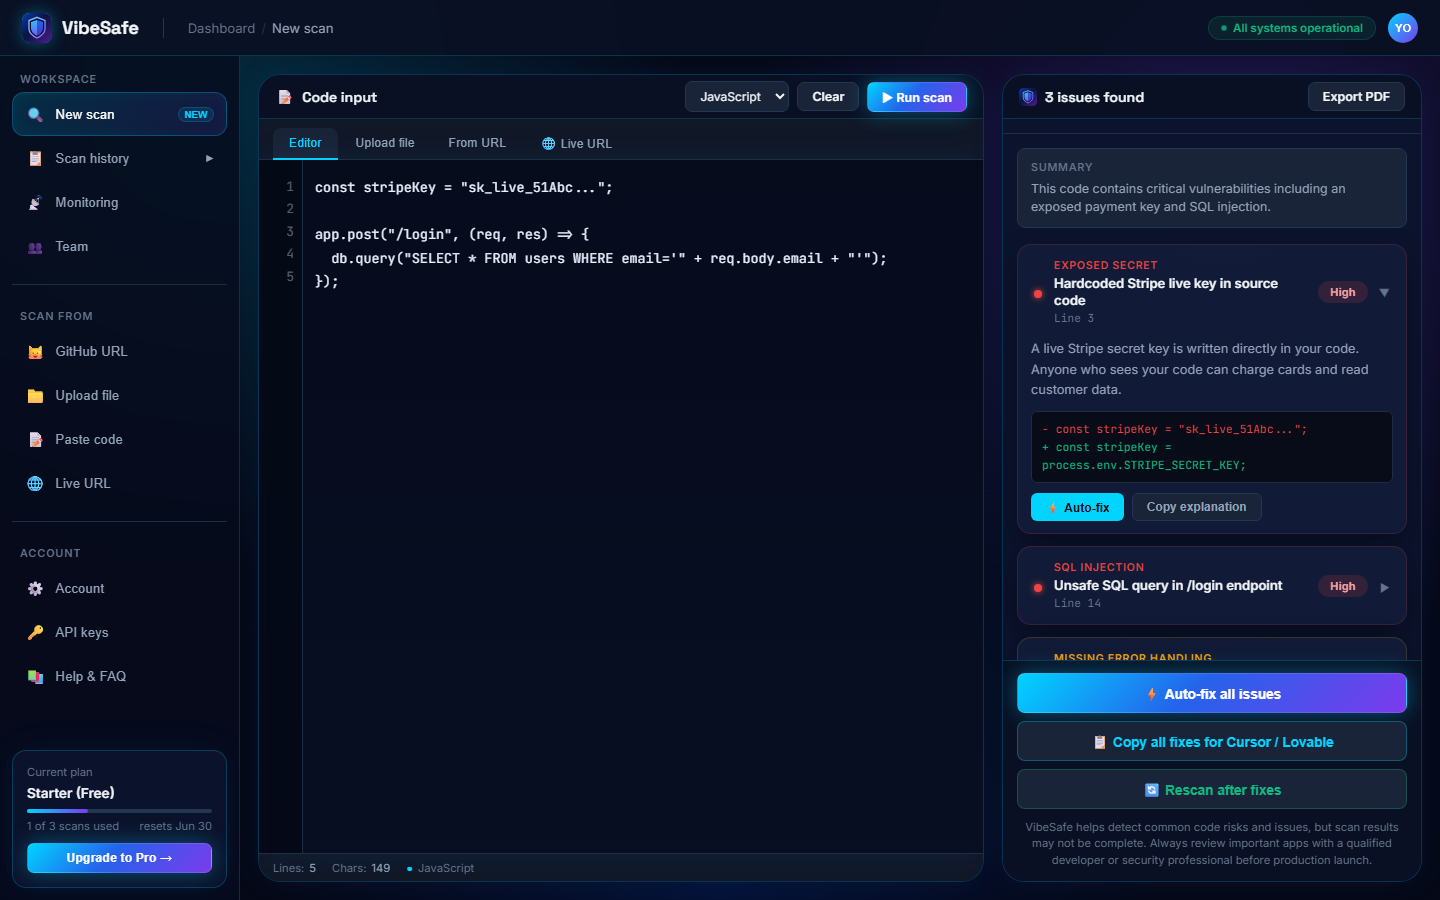
Task: Go to the Team page
Action: coord(119,246)
